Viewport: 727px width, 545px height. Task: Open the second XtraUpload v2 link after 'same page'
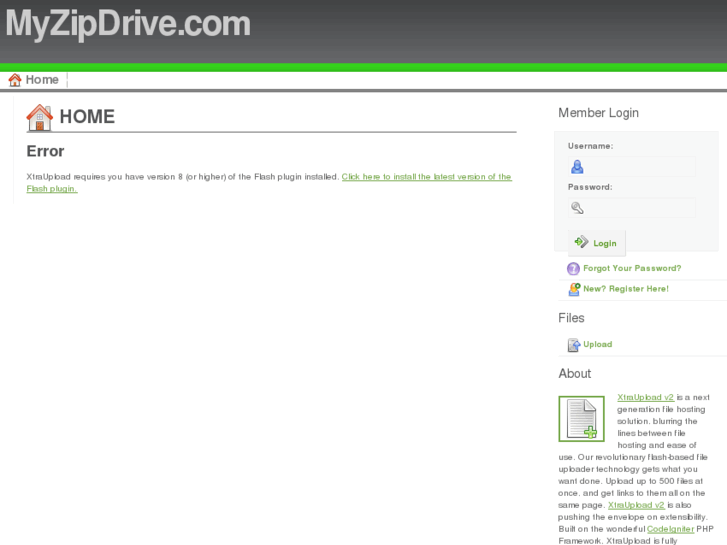(636, 505)
